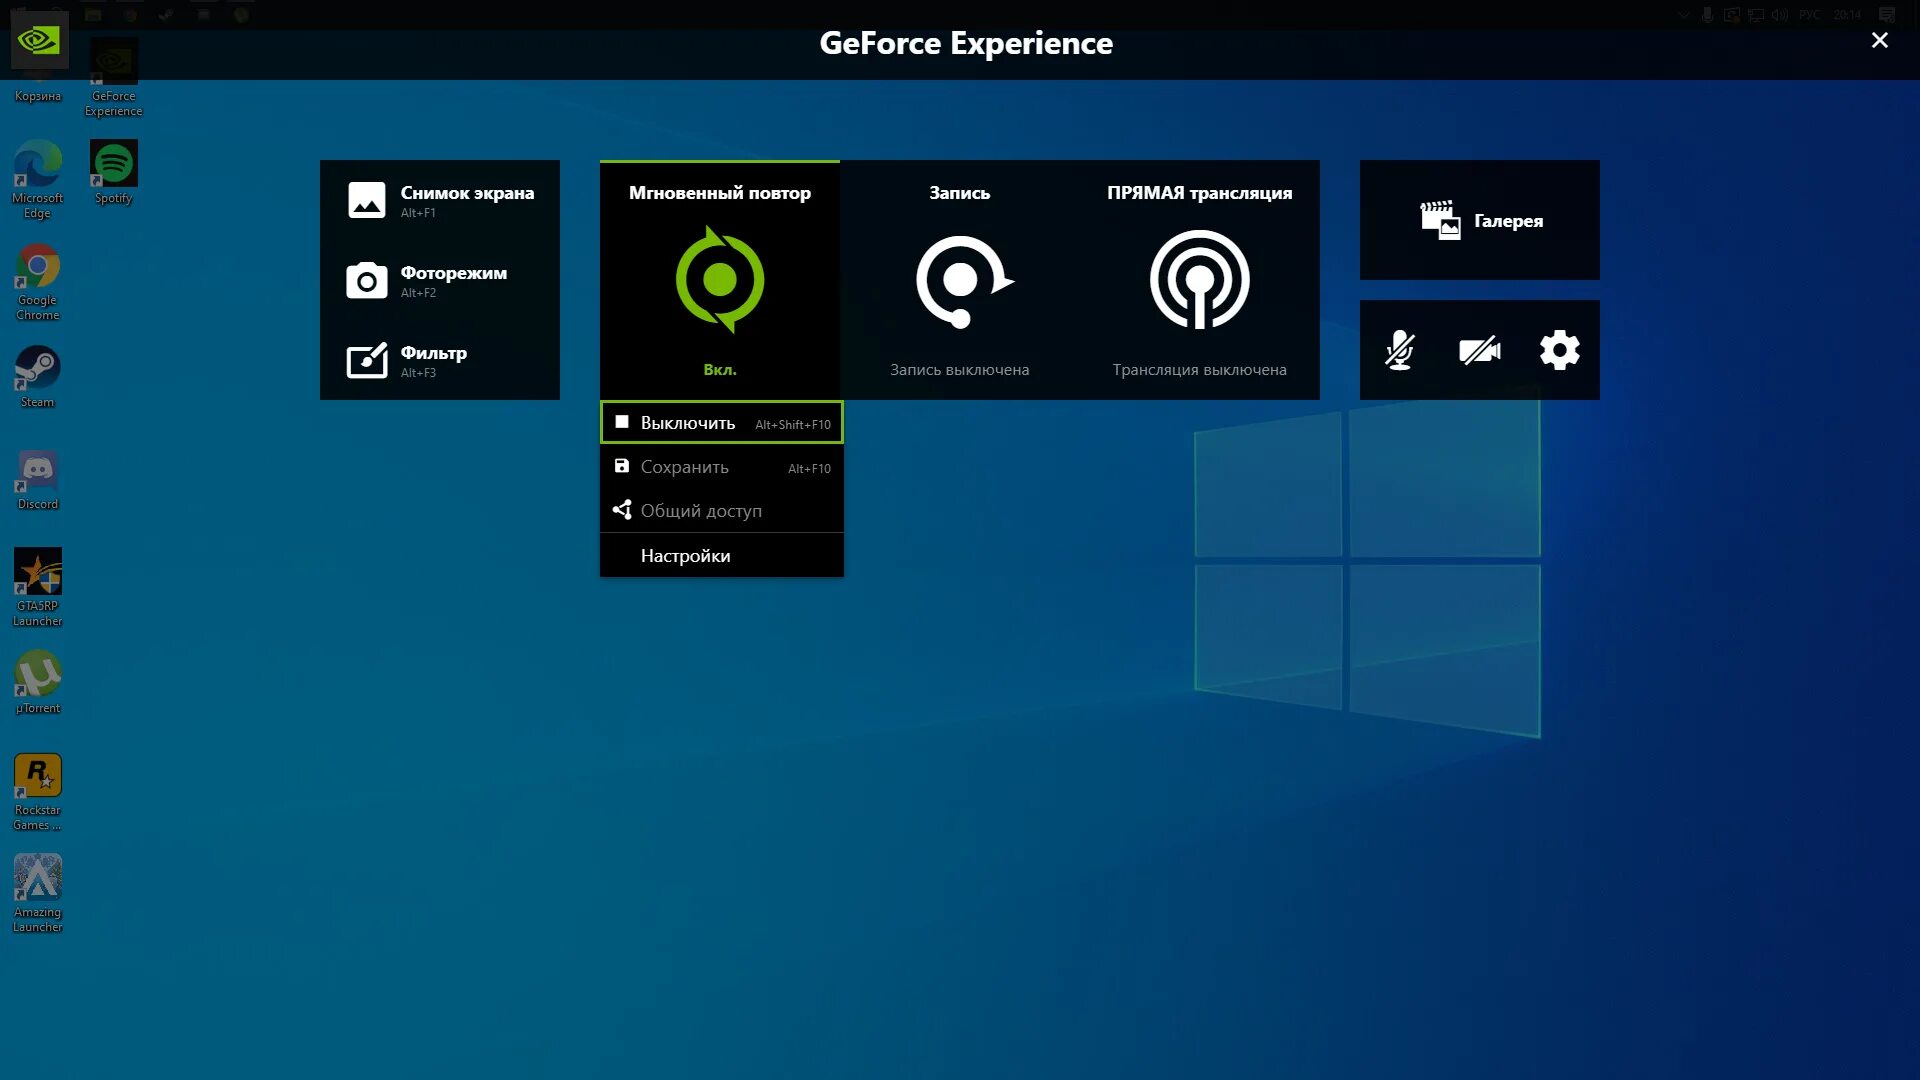Collapse the Мгновенный повтор header dropdown

[719, 193]
